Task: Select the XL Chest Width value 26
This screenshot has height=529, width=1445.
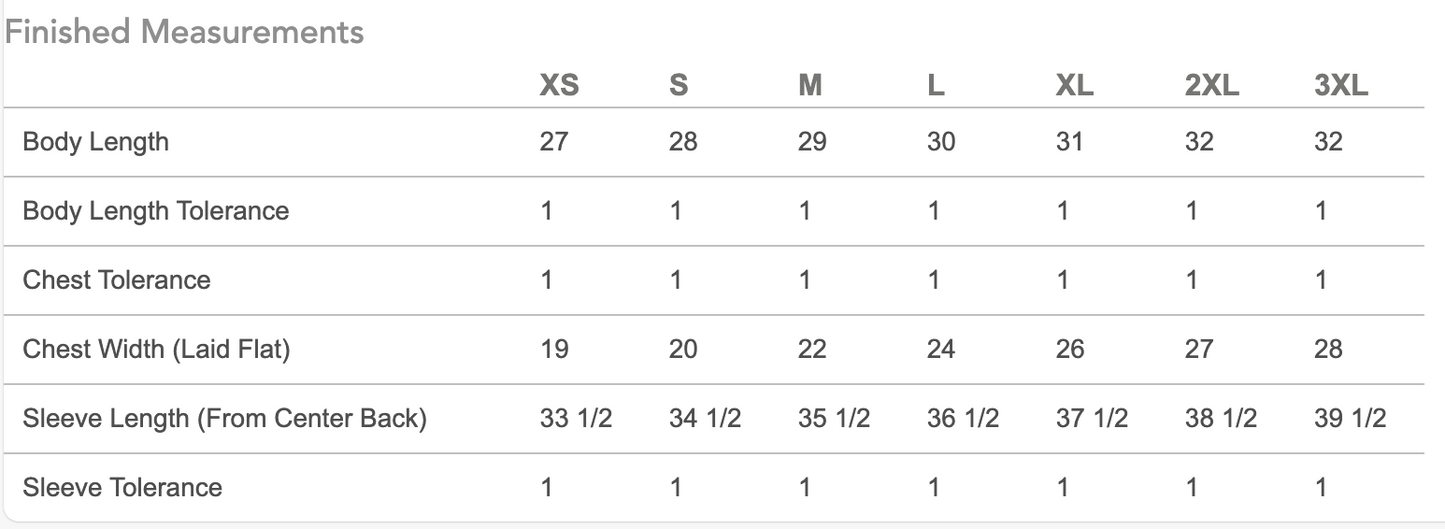Action: coord(1070,349)
